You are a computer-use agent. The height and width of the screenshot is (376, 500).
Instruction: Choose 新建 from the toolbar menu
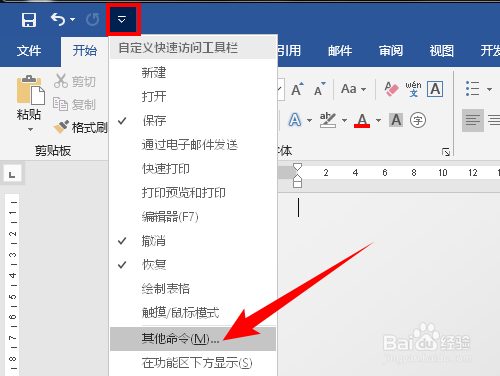click(193, 72)
